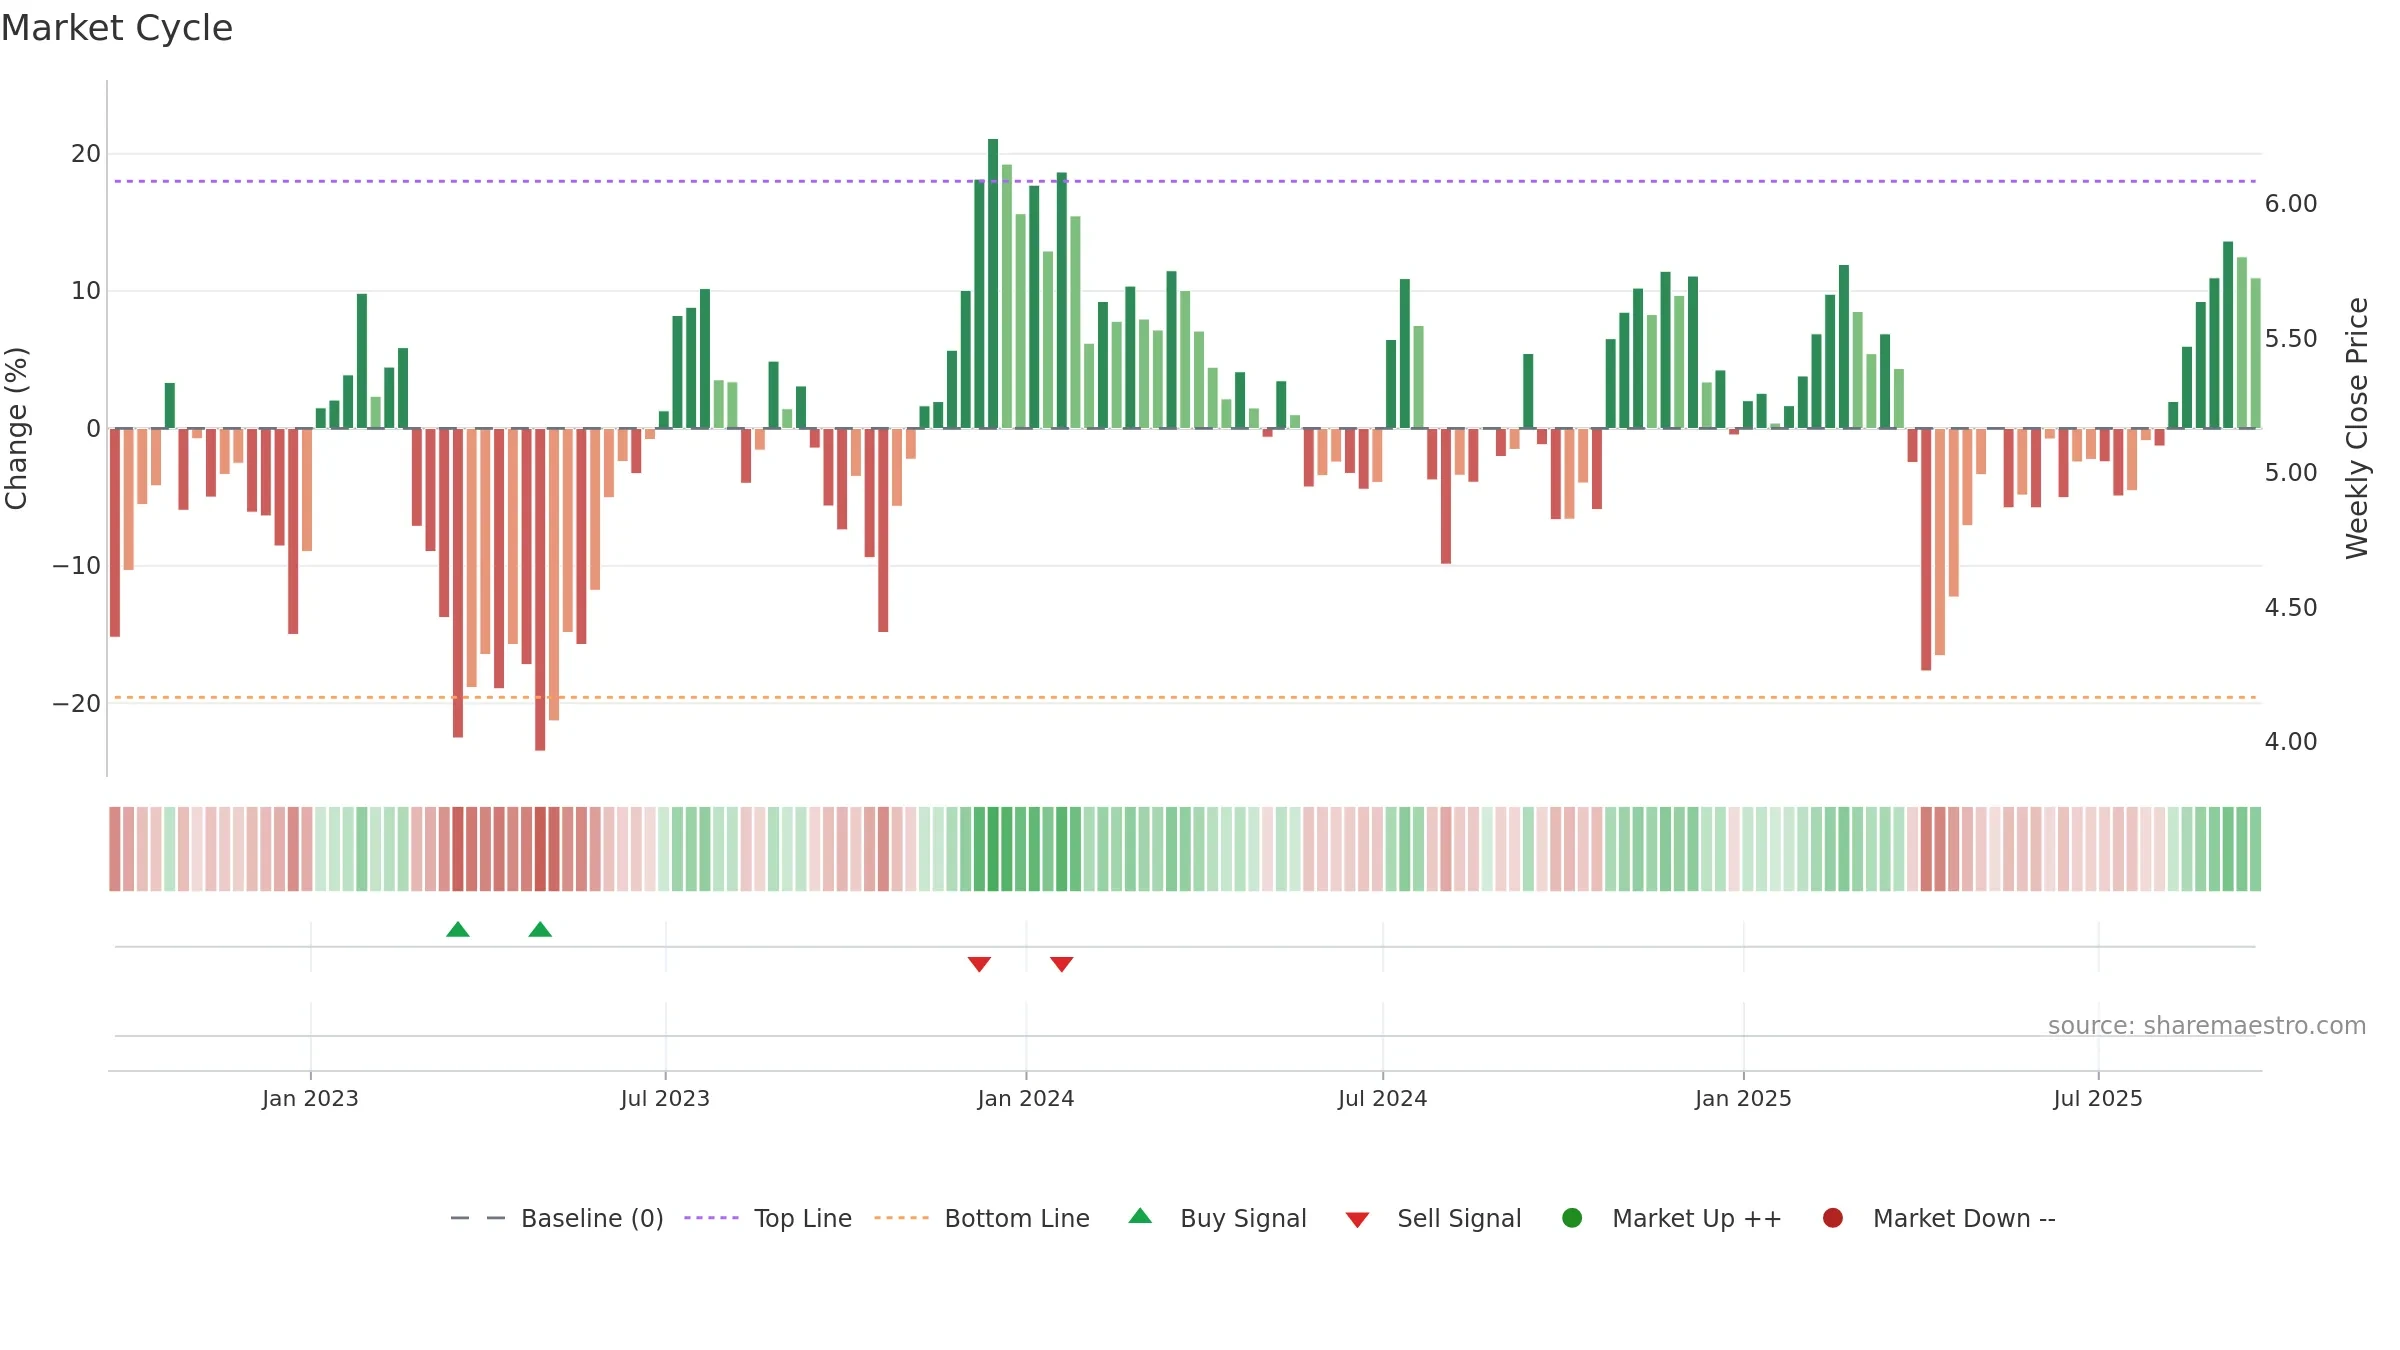Click the tallest green bar above 20 percent
The image size is (2400, 1350).
click(x=993, y=283)
